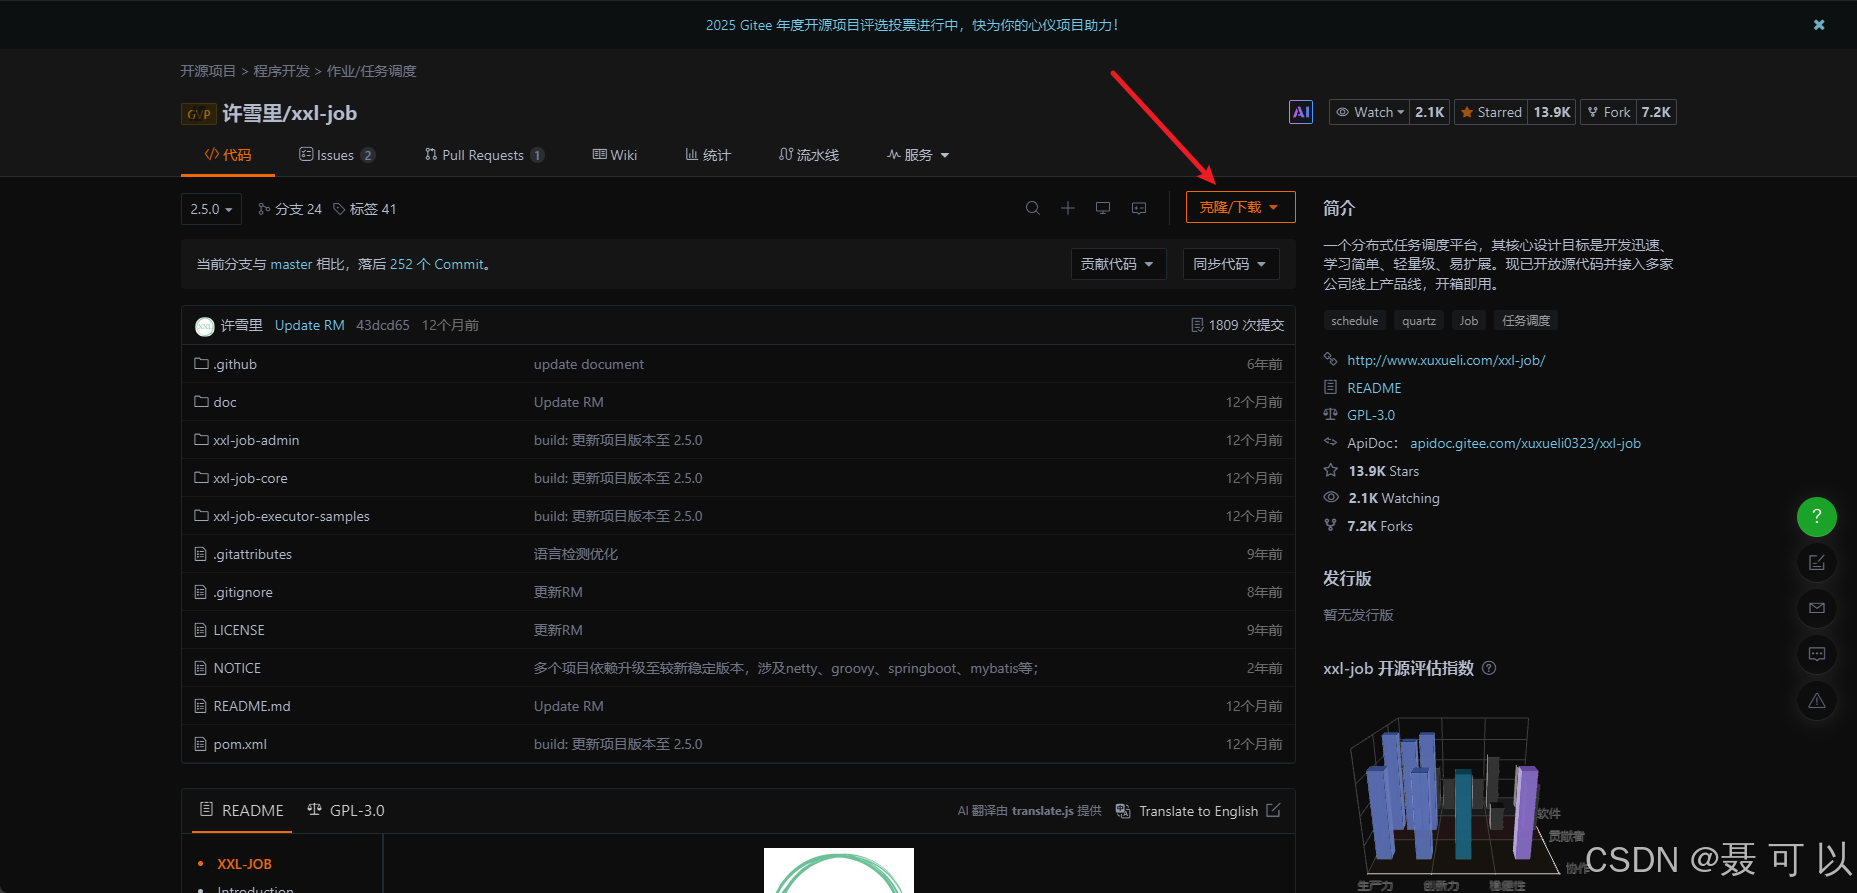Switch to the Pull Requests tab
Image resolution: width=1857 pixels, height=893 pixels.
click(484, 155)
